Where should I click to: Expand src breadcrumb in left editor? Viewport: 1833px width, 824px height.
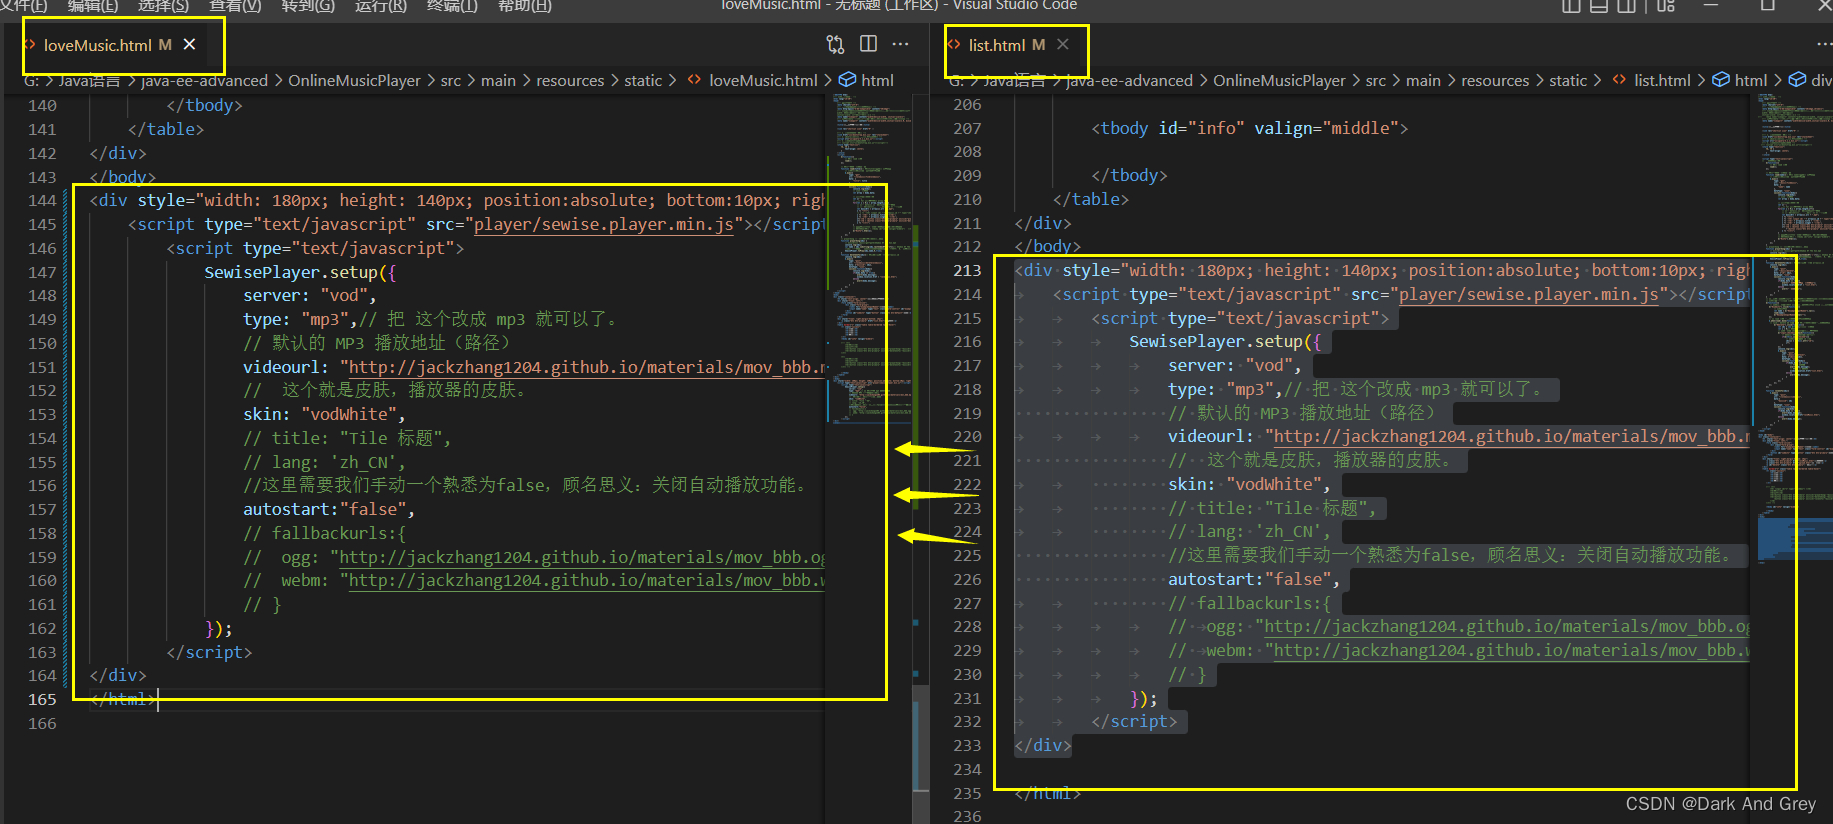pos(451,80)
